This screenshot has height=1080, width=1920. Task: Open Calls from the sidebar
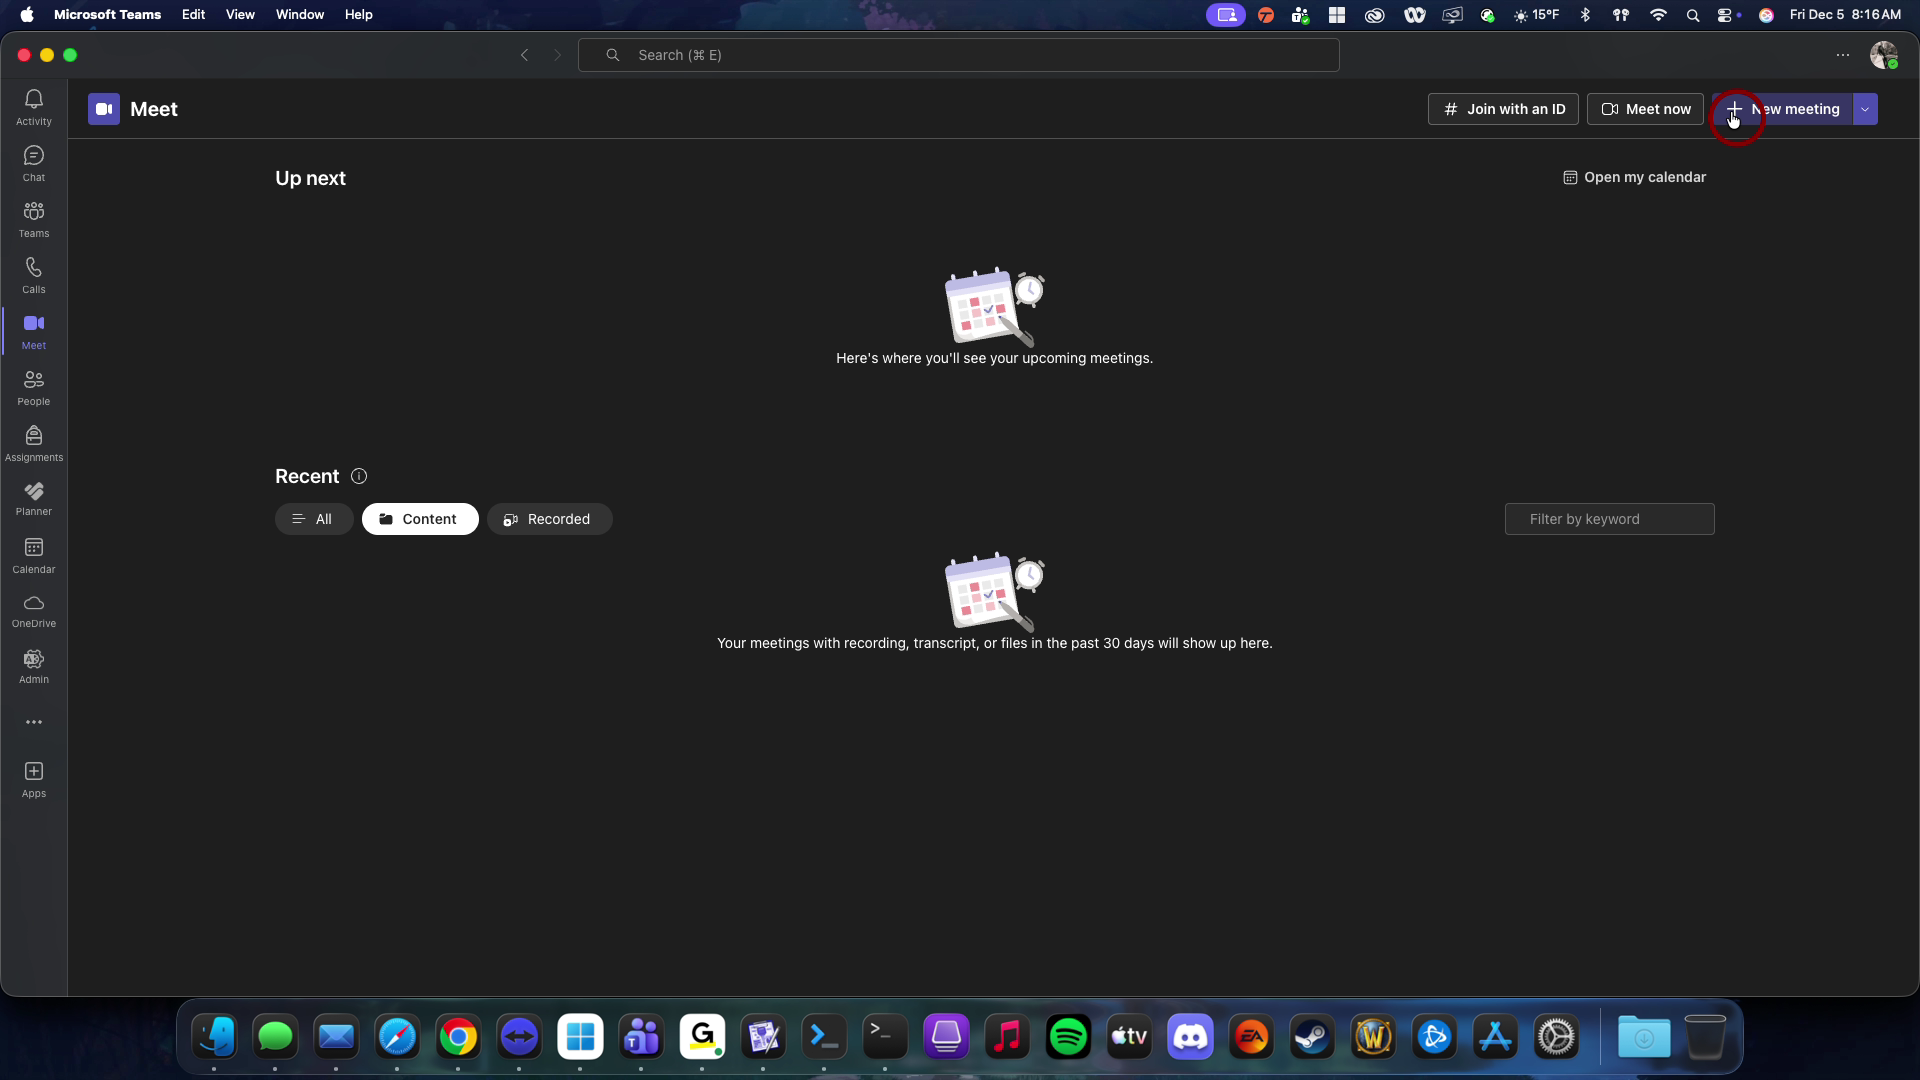click(34, 275)
